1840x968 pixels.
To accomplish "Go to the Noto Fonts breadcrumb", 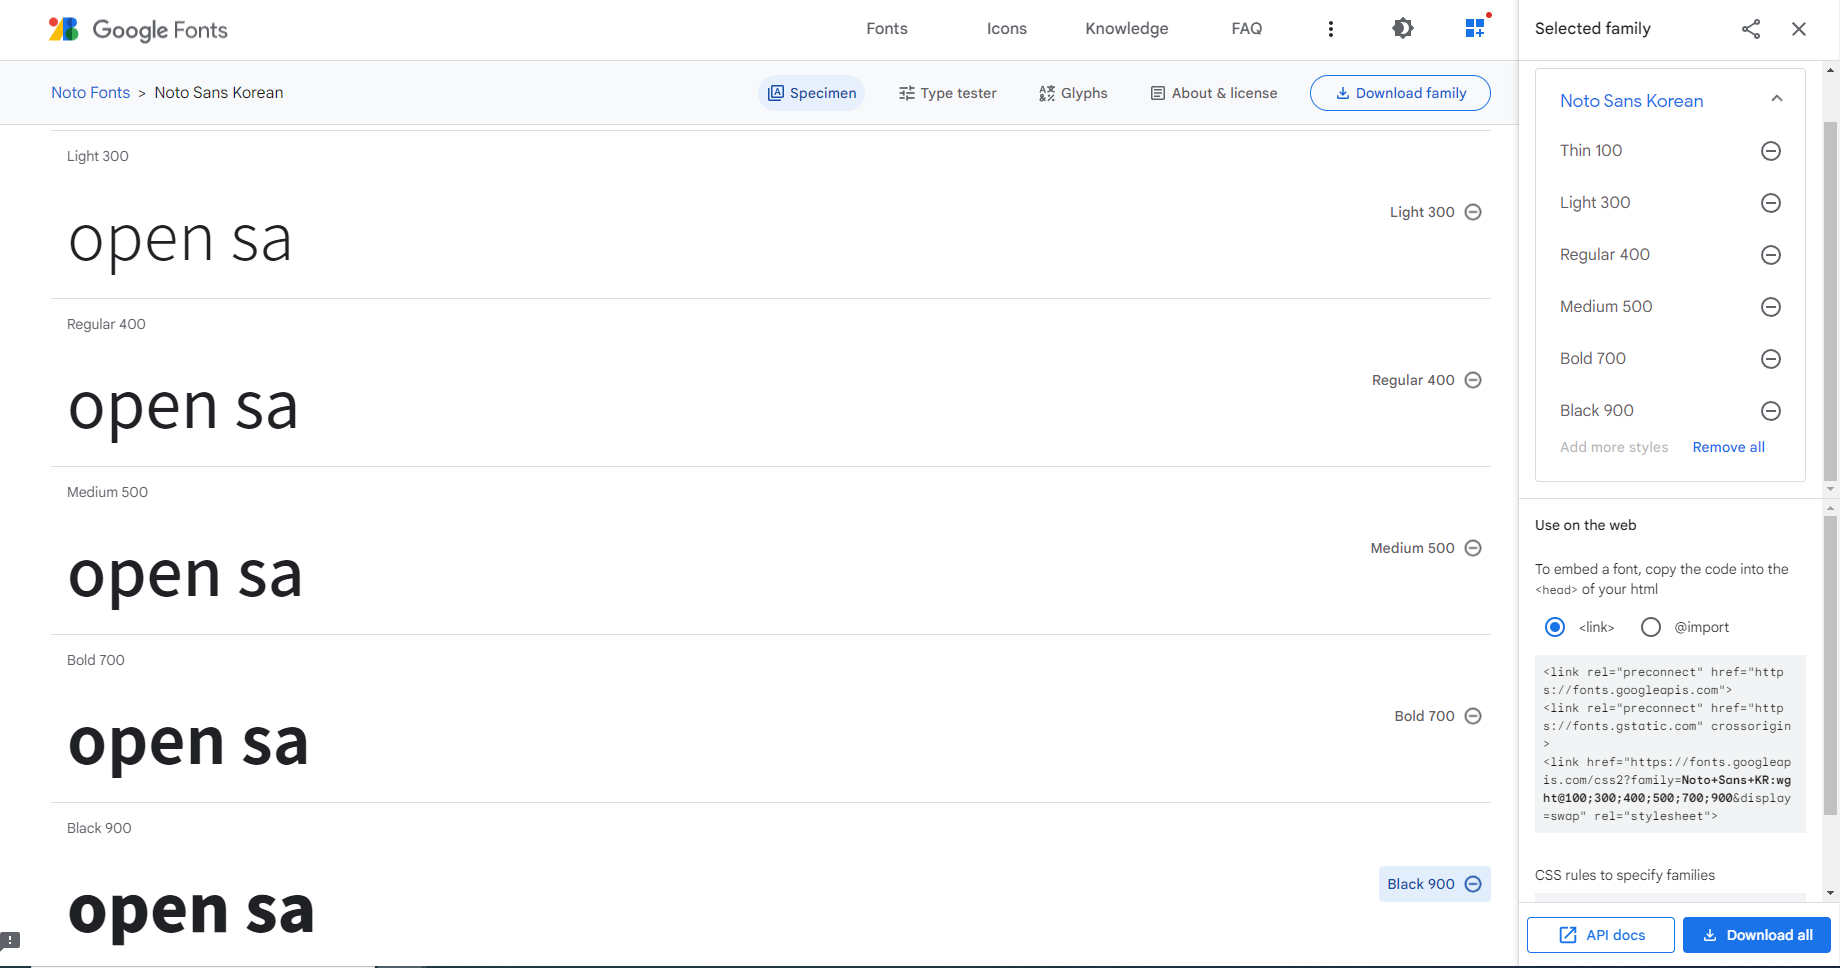I will tap(91, 93).
